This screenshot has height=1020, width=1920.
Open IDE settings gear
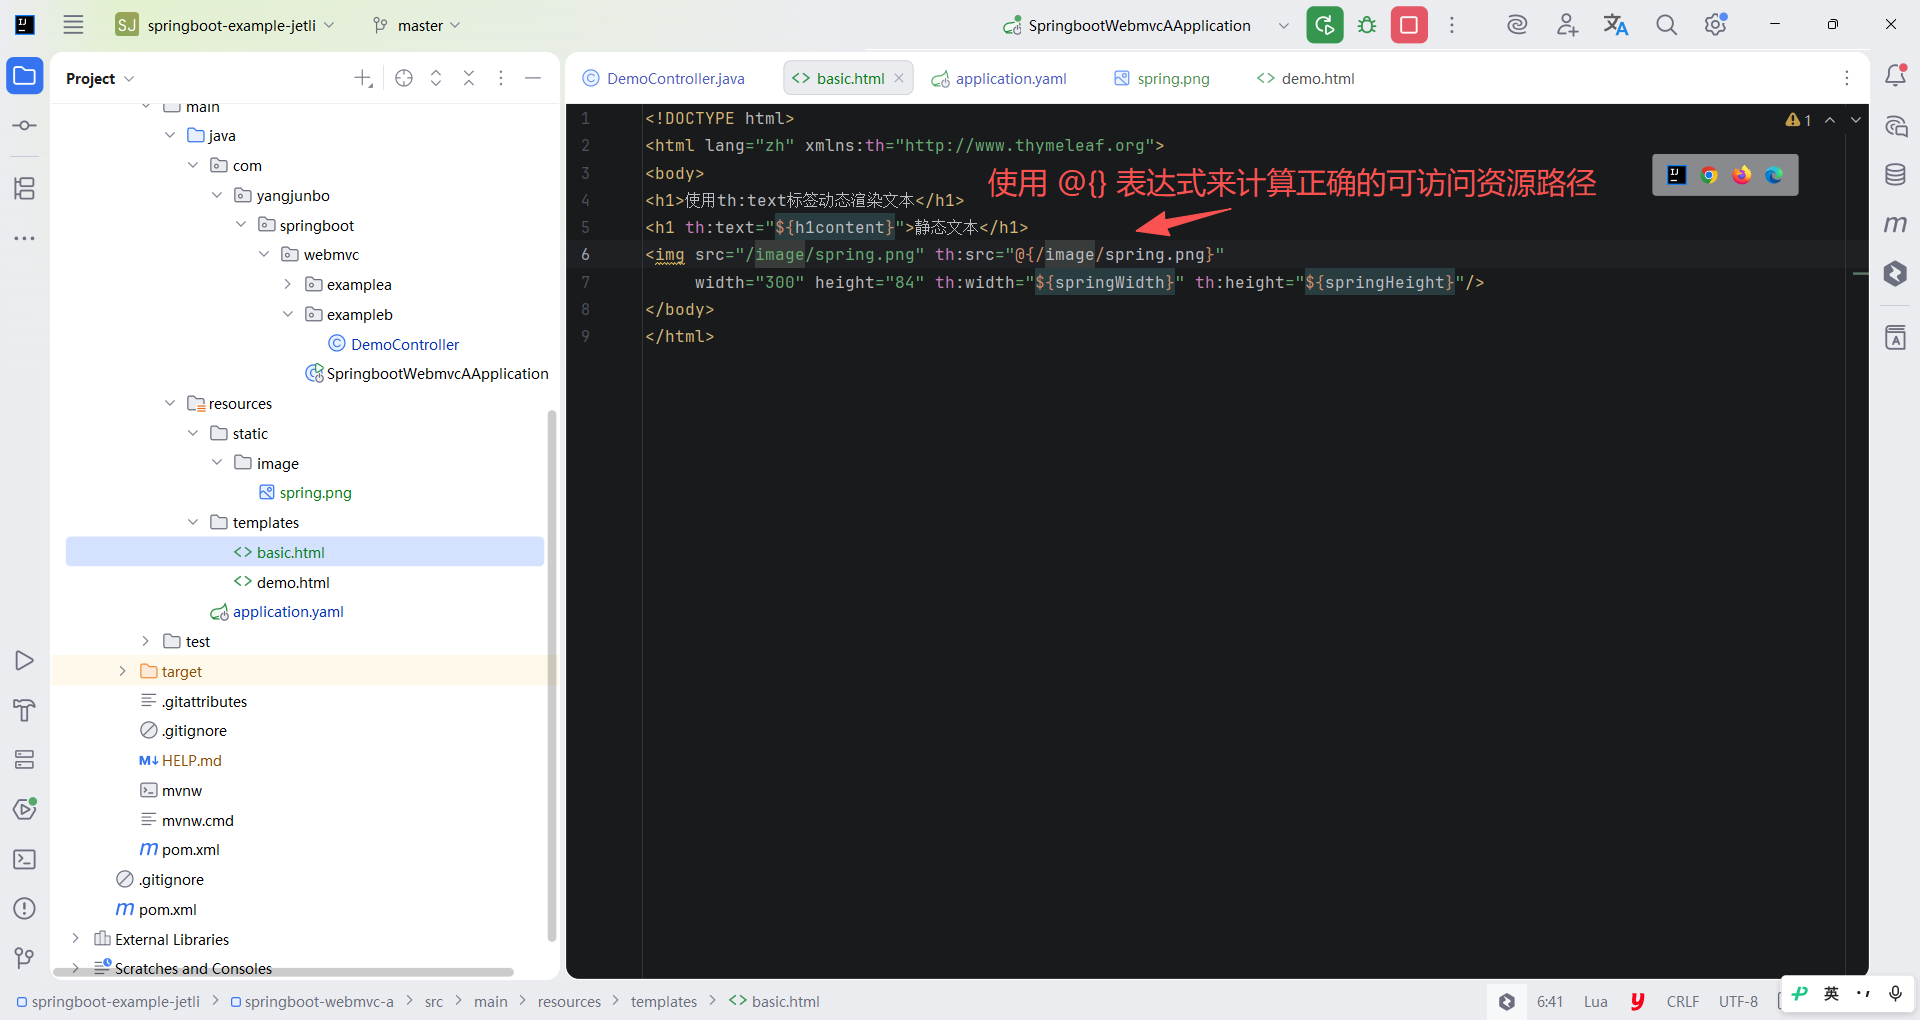coord(1716,25)
